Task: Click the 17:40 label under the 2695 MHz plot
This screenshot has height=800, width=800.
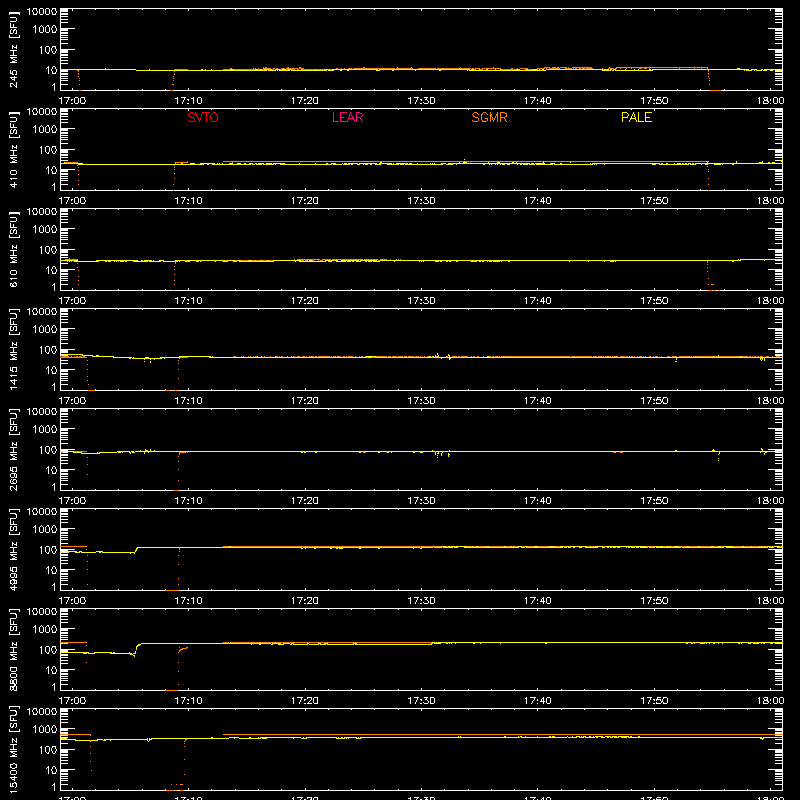Action: point(538,501)
